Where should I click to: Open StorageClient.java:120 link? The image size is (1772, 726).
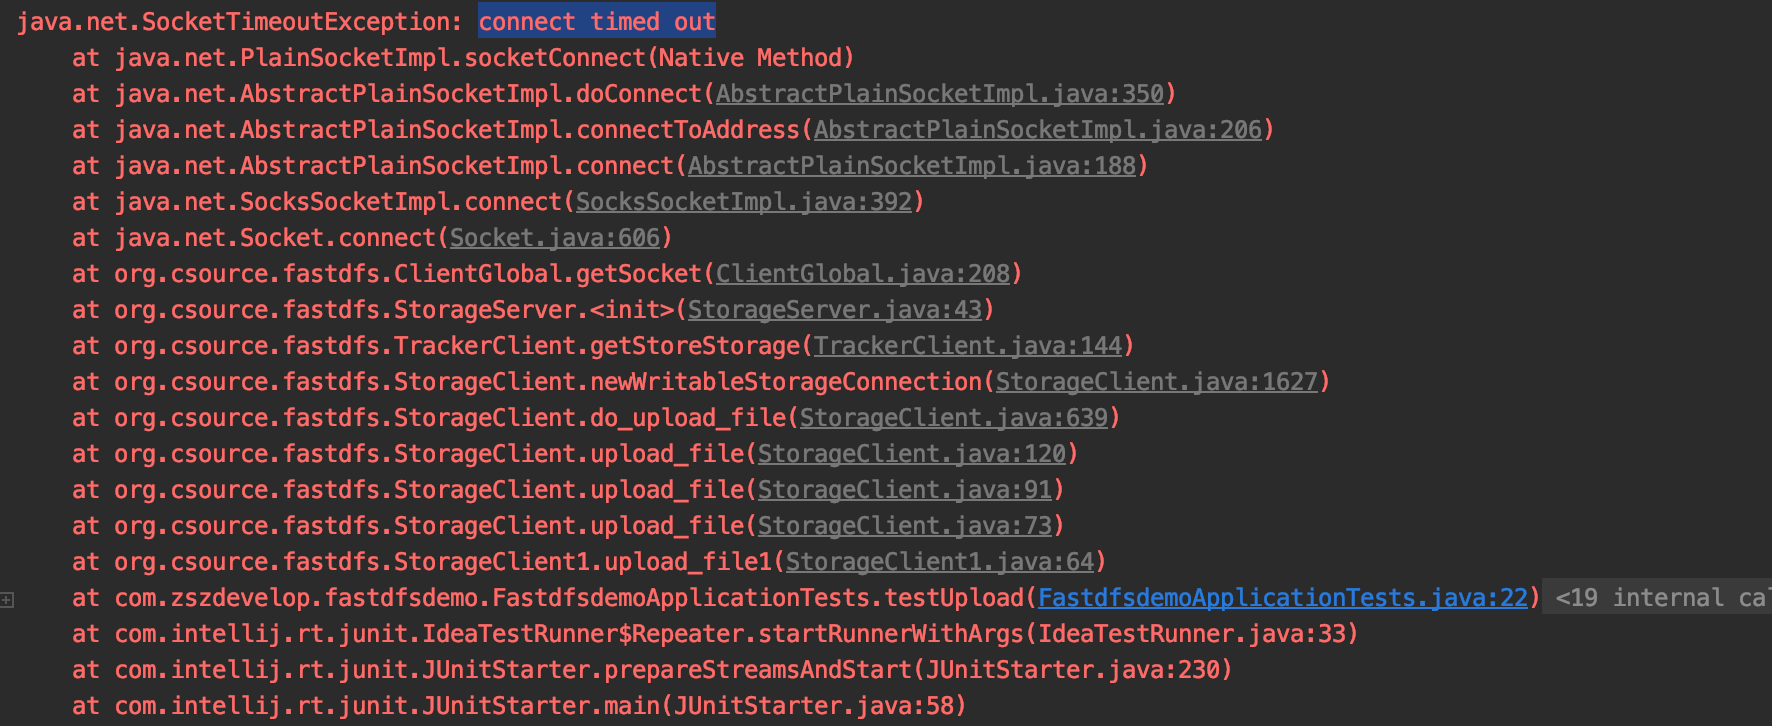coord(912,454)
